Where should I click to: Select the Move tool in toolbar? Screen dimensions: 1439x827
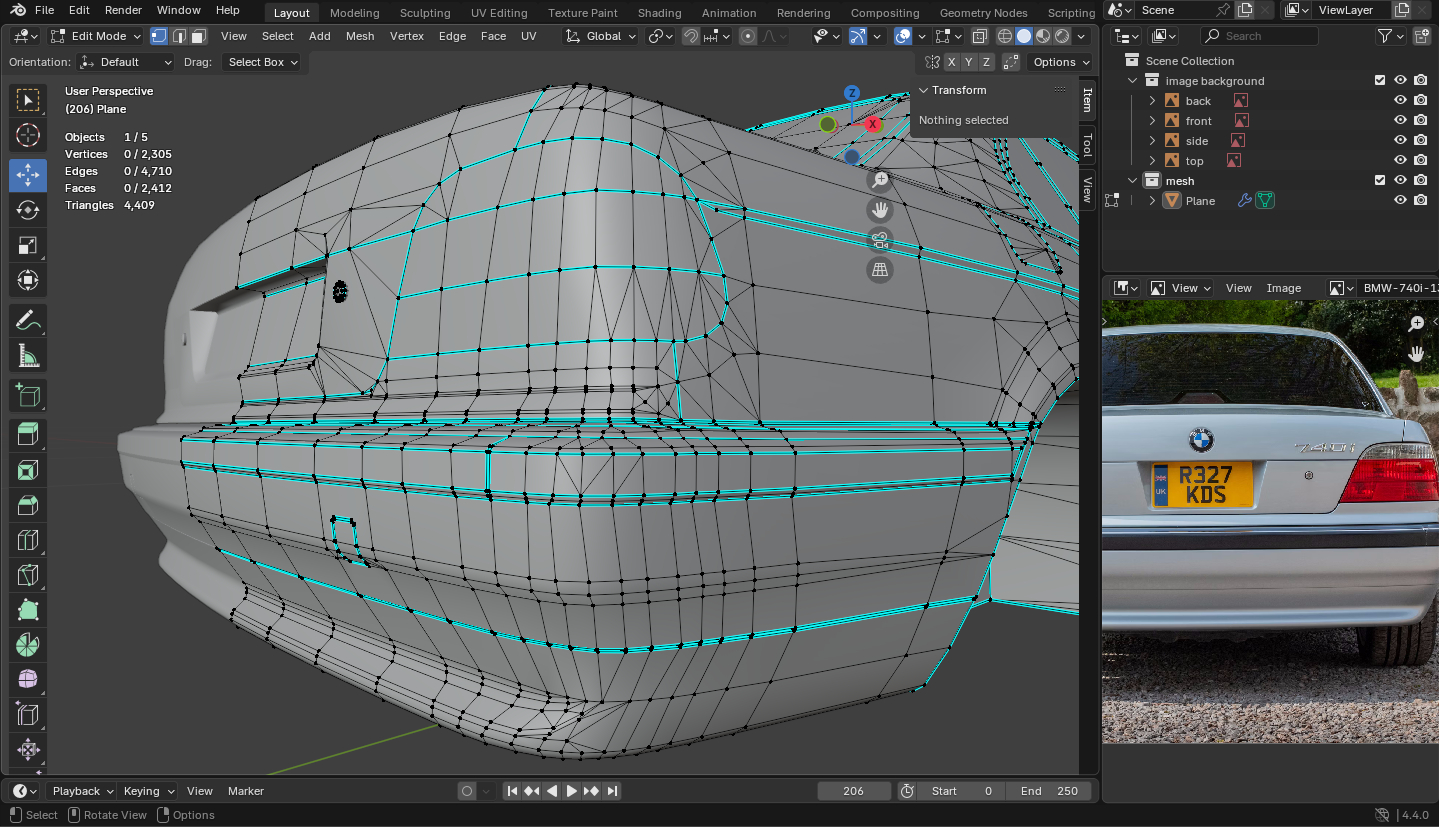coord(28,174)
